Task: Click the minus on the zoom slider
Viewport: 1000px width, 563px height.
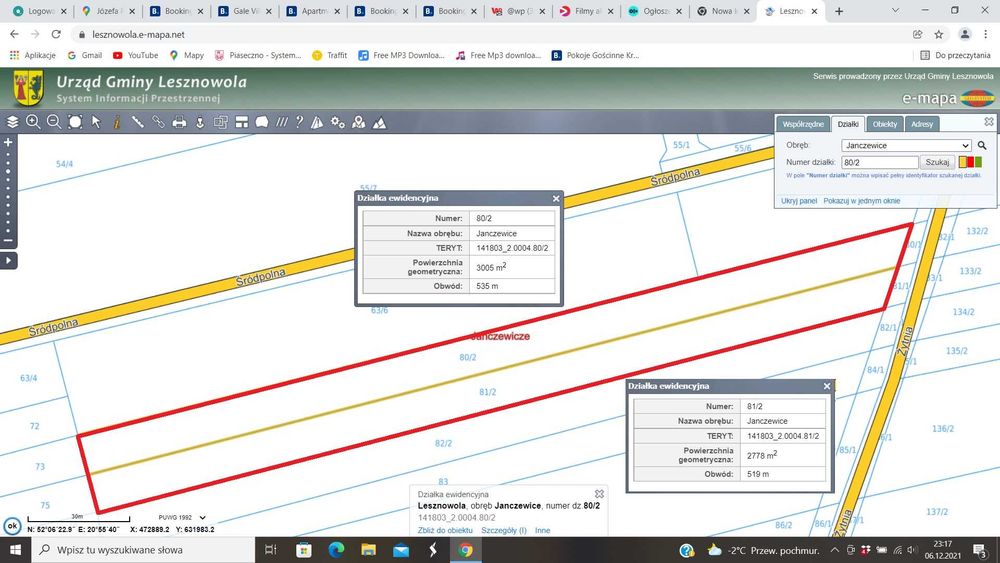Action: click(x=8, y=240)
